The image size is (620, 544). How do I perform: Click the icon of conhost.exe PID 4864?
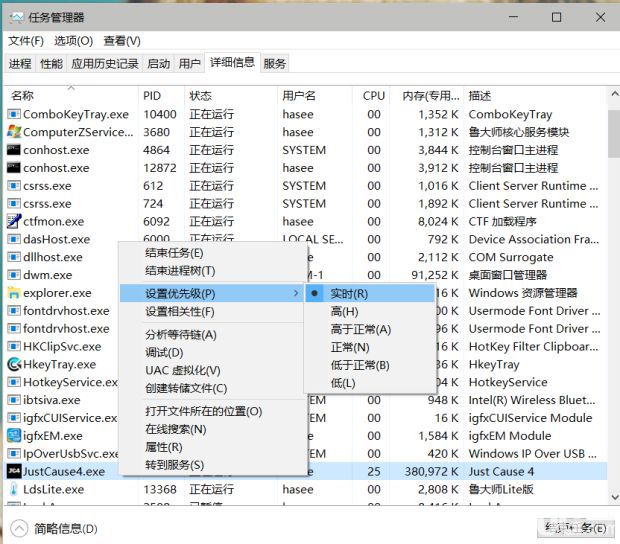pyautogui.click(x=13, y=150)
